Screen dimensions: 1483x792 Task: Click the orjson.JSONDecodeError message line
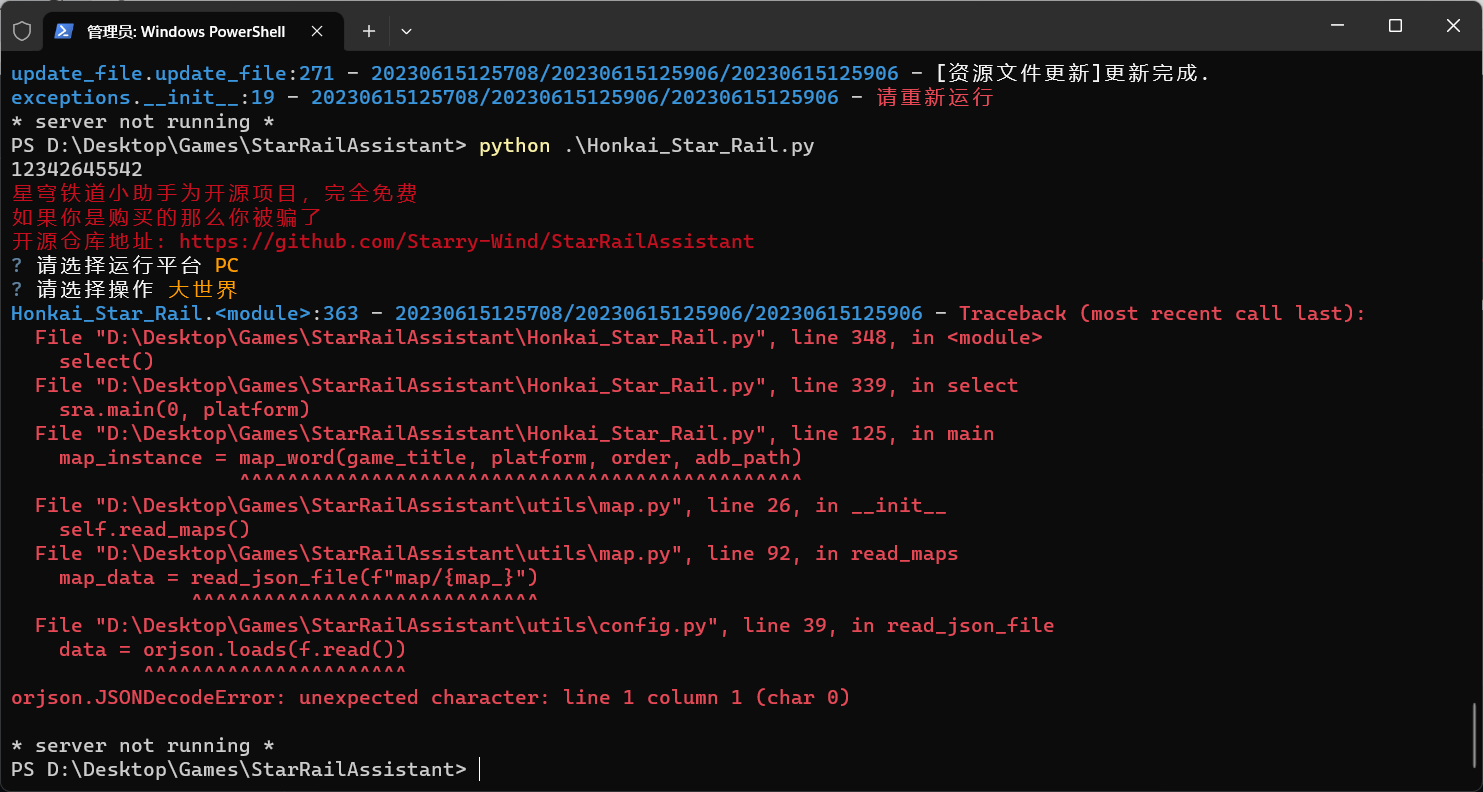click(x=431, y=697)
